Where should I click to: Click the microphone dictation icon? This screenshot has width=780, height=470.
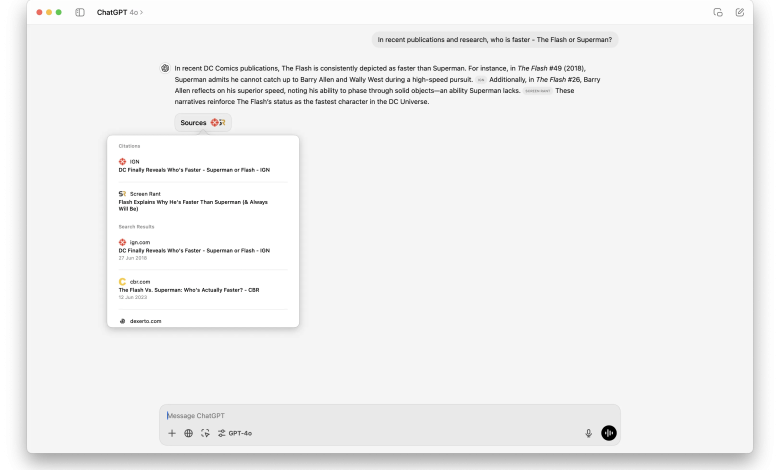[x=588, y=433]
